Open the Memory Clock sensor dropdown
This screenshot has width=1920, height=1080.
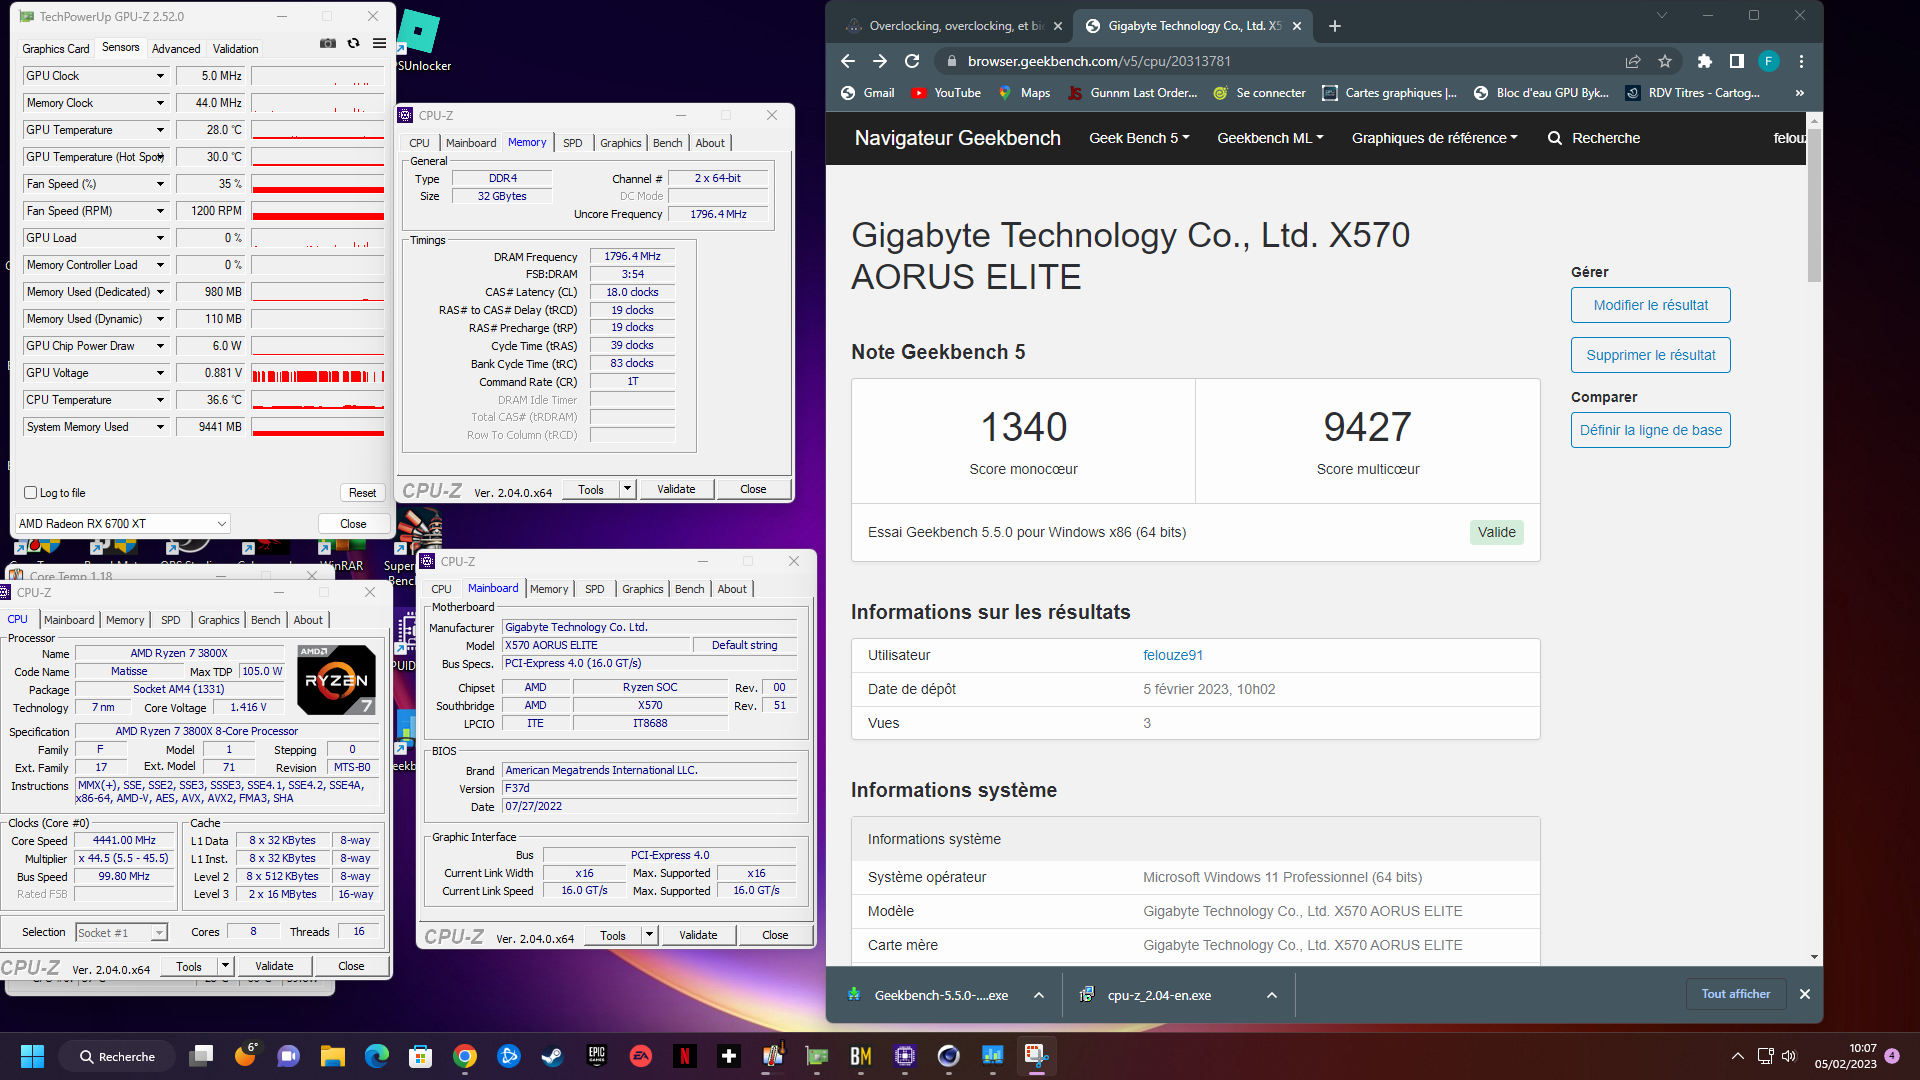pos(160,103)
